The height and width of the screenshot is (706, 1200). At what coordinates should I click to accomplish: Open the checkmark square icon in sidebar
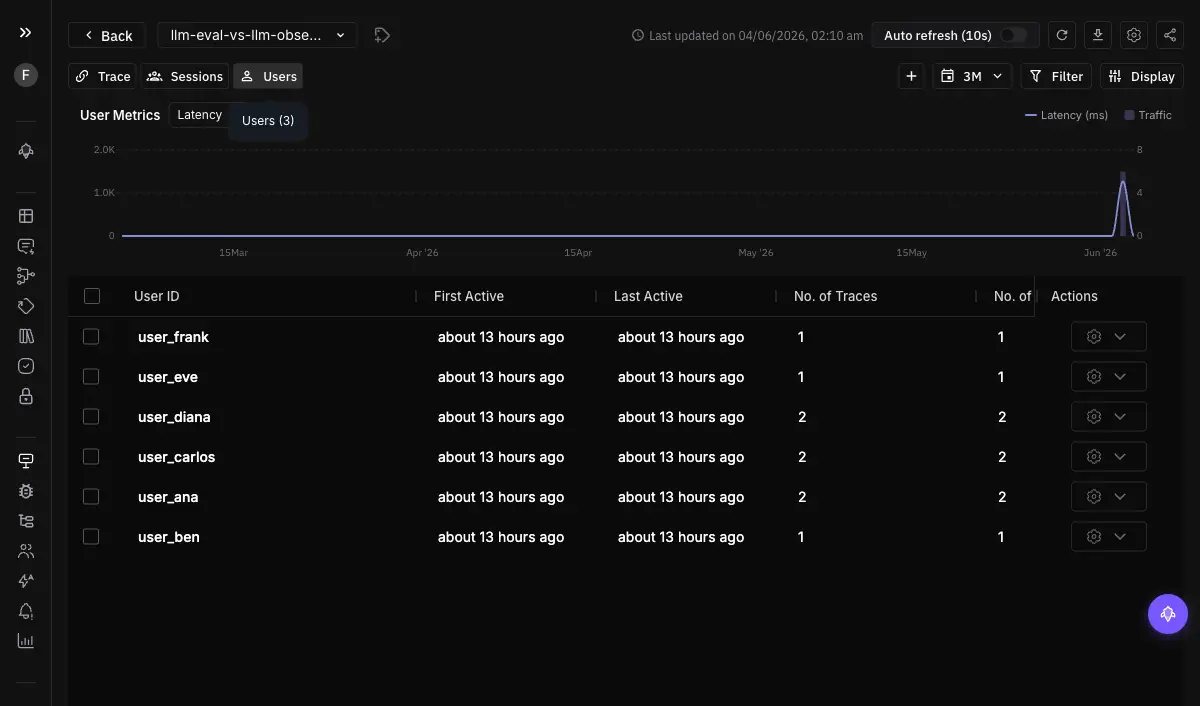pos(26,366)
